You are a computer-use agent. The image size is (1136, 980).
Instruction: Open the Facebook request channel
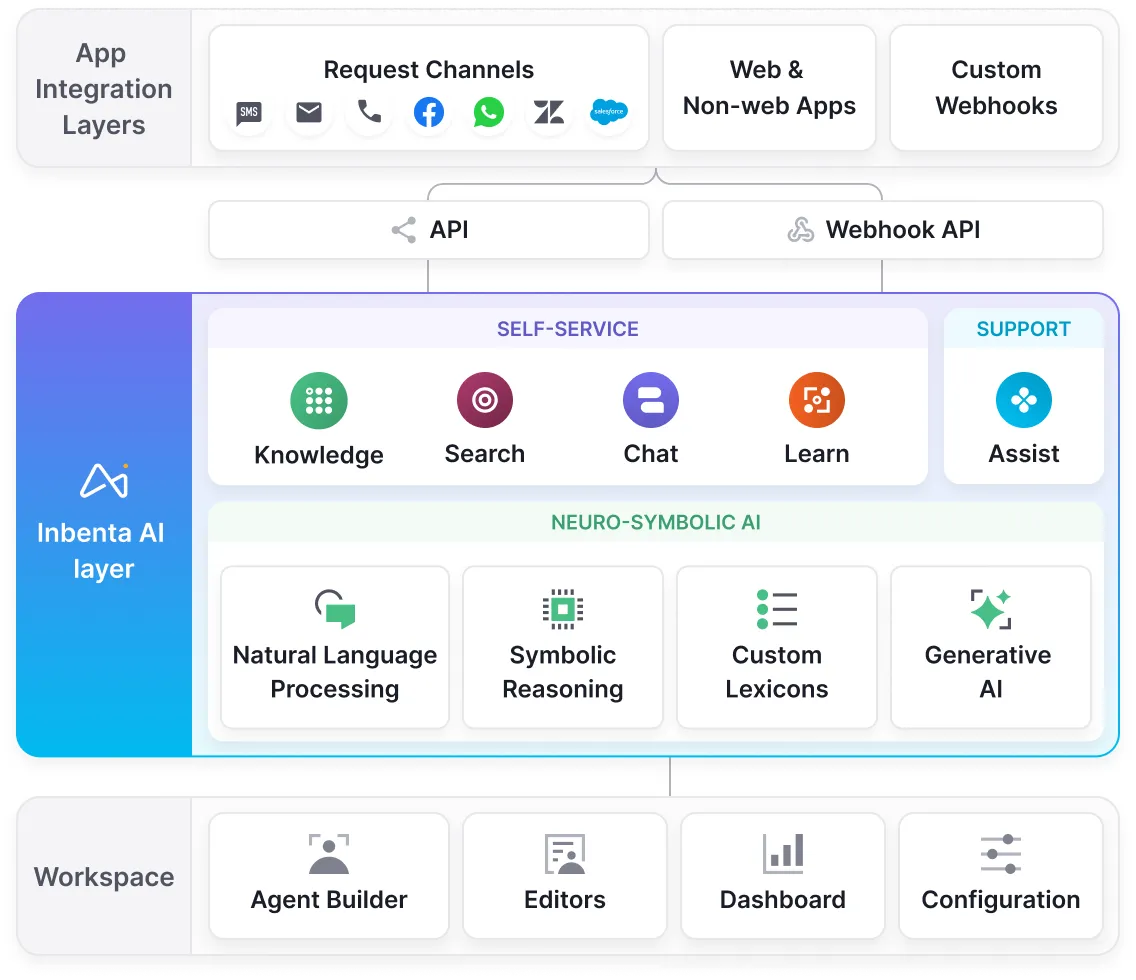tap(428, 113)
